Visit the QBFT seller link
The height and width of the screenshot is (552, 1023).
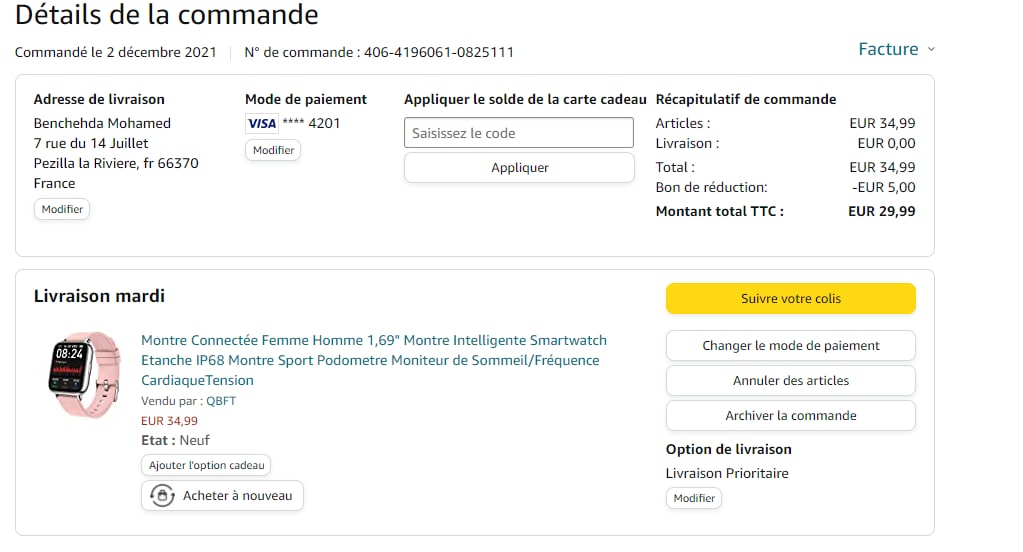pyautogui.click(x=220, y=401)
